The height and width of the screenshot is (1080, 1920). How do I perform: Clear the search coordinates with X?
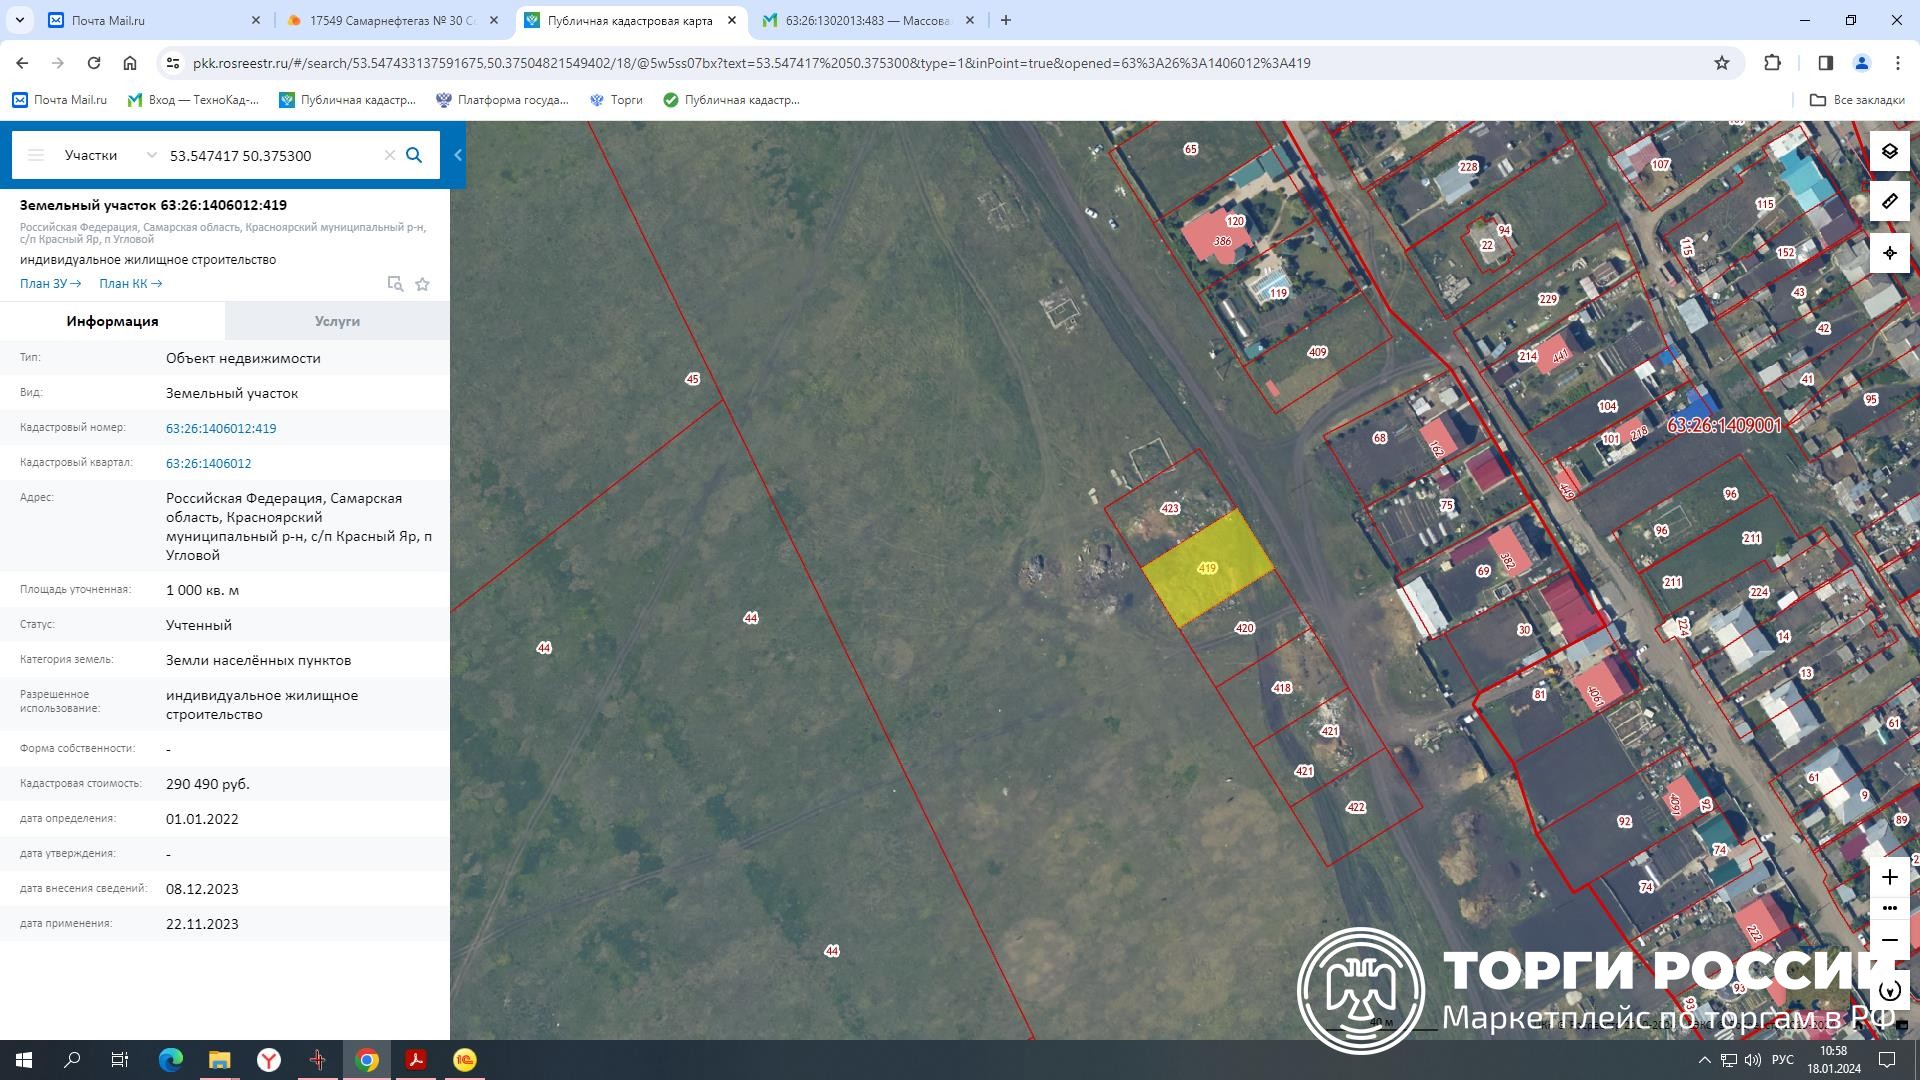click(x=390, y=155)
